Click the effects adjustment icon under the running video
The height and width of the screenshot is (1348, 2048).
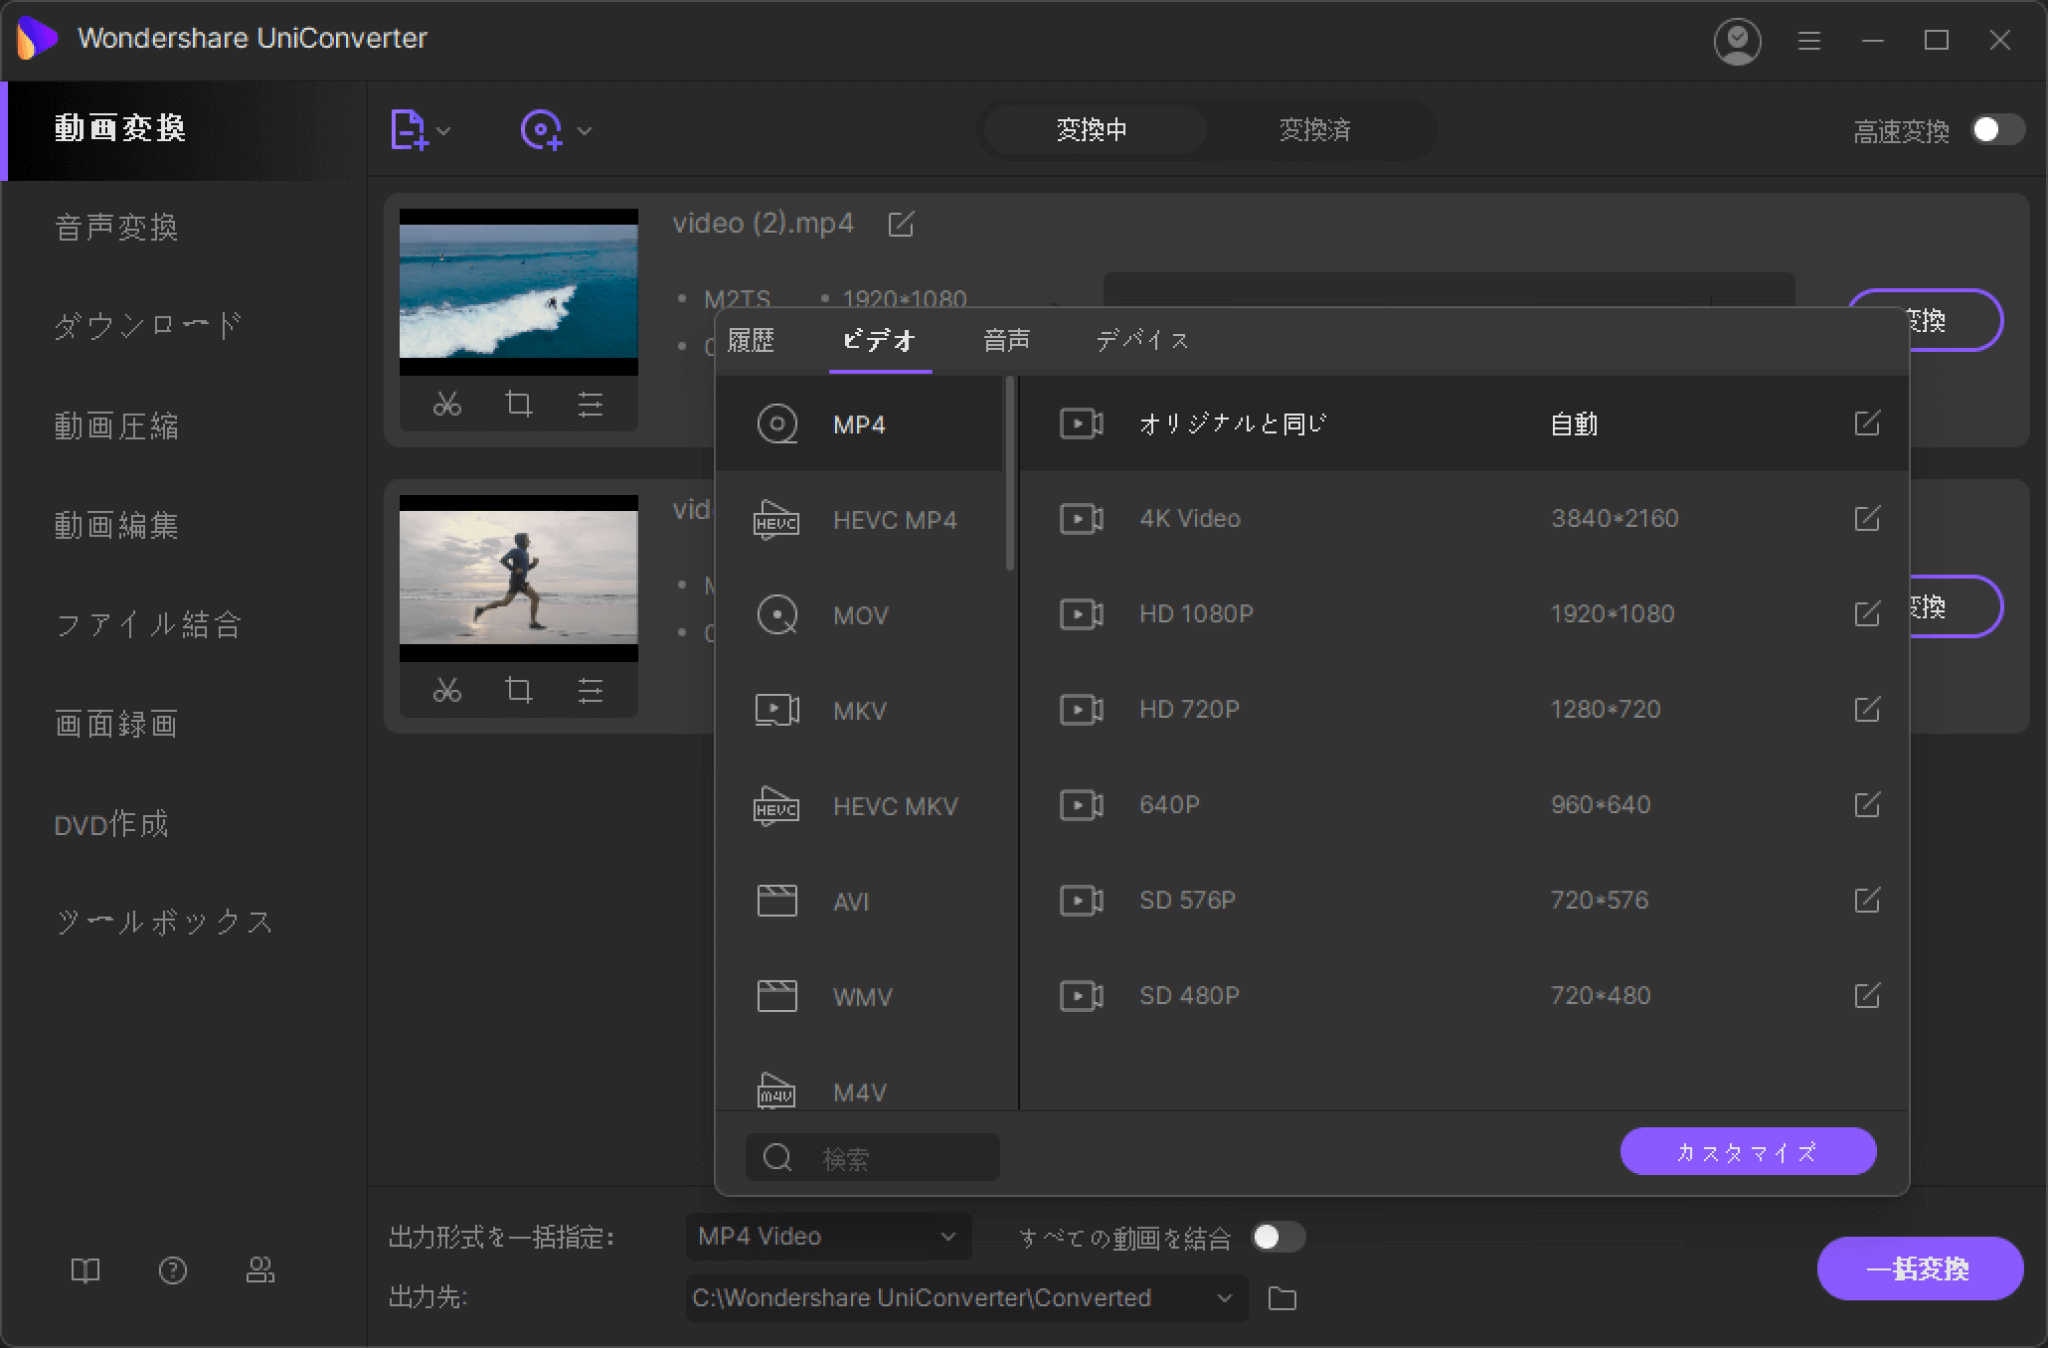tap(591, 689)
